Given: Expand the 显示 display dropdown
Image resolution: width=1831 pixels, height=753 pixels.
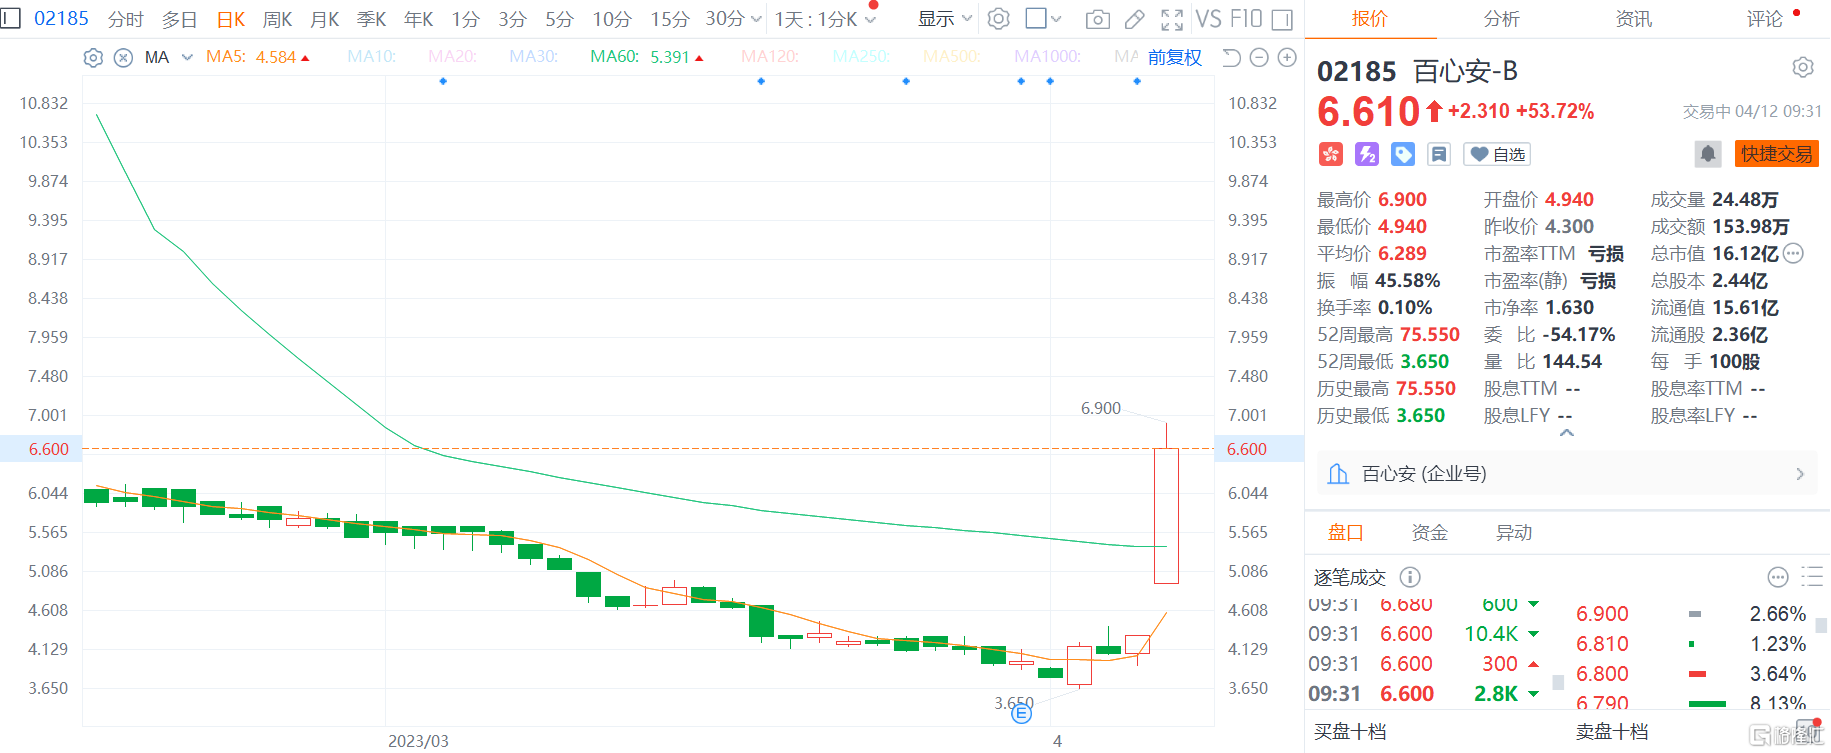Looking at the screenshot, I should click(x=945, y=19).
